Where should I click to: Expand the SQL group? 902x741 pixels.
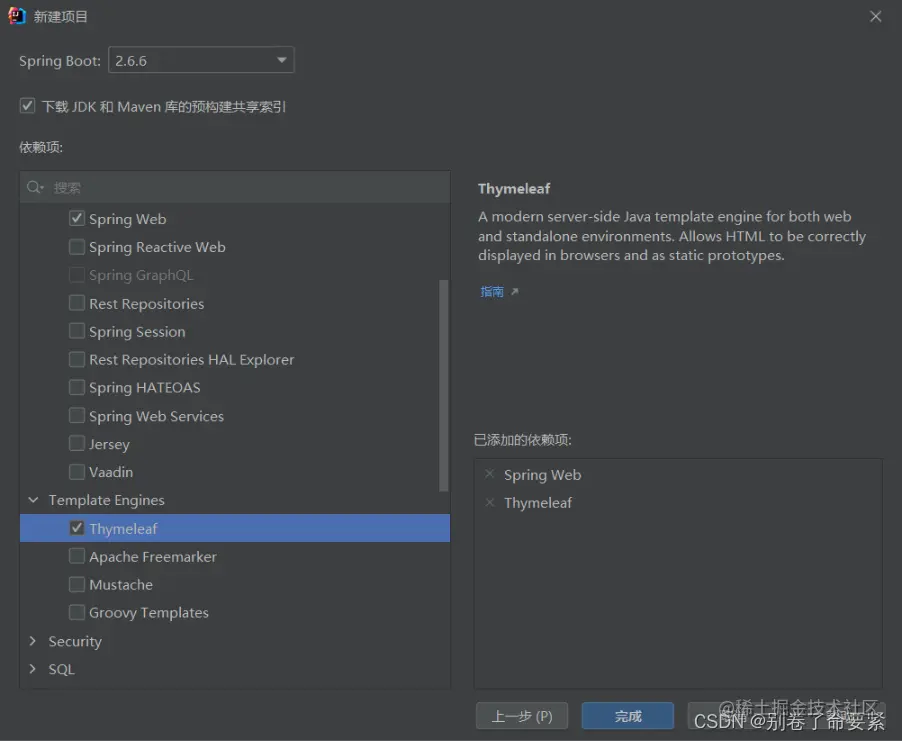[x=33, y=669]
